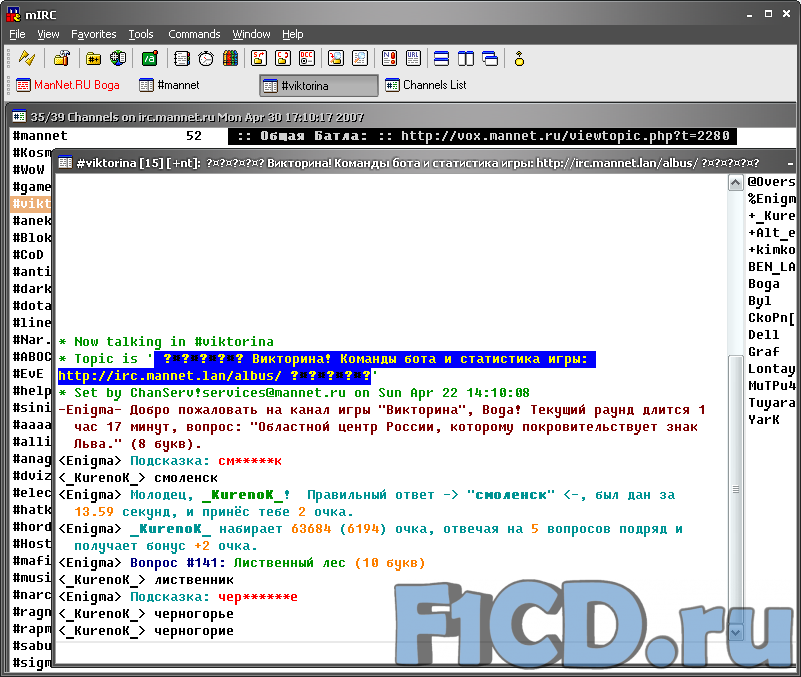Tile windows vertically using toolbar icon
801x677 pixels.
(466, 58)
